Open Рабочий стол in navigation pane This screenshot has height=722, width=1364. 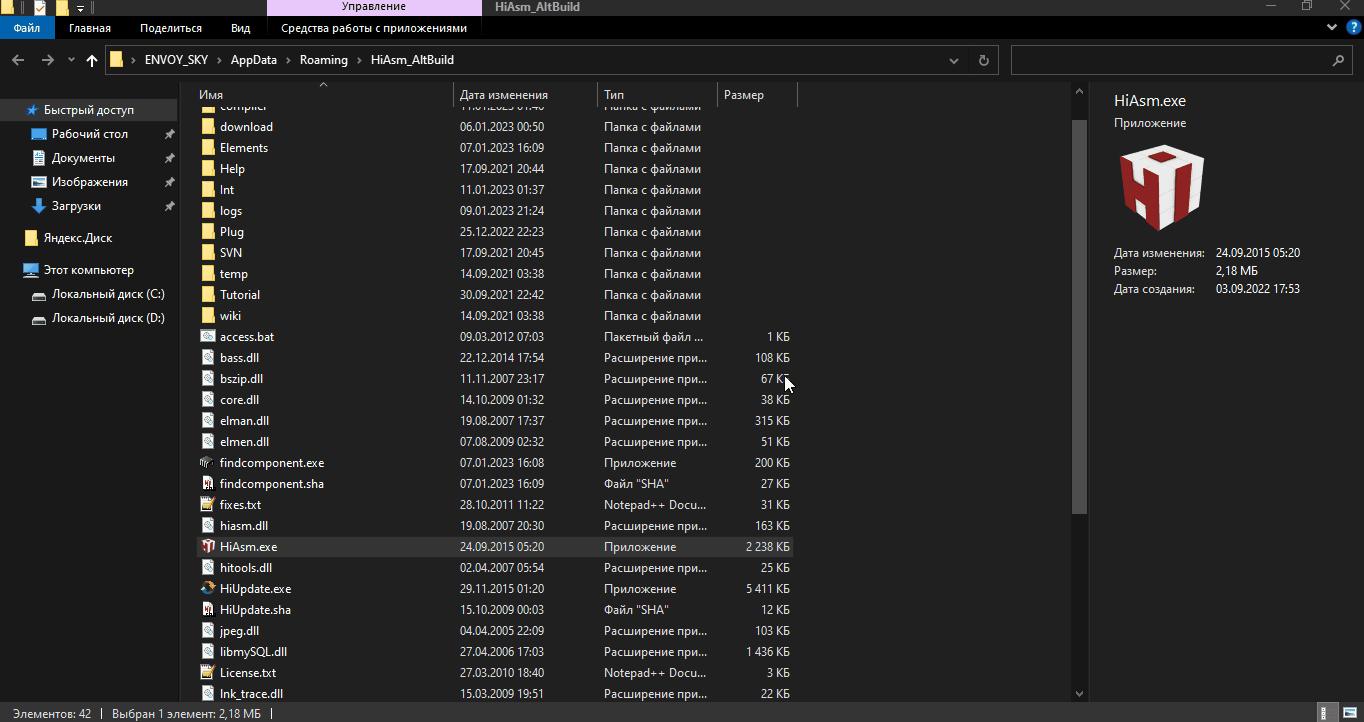coord(90,134)
